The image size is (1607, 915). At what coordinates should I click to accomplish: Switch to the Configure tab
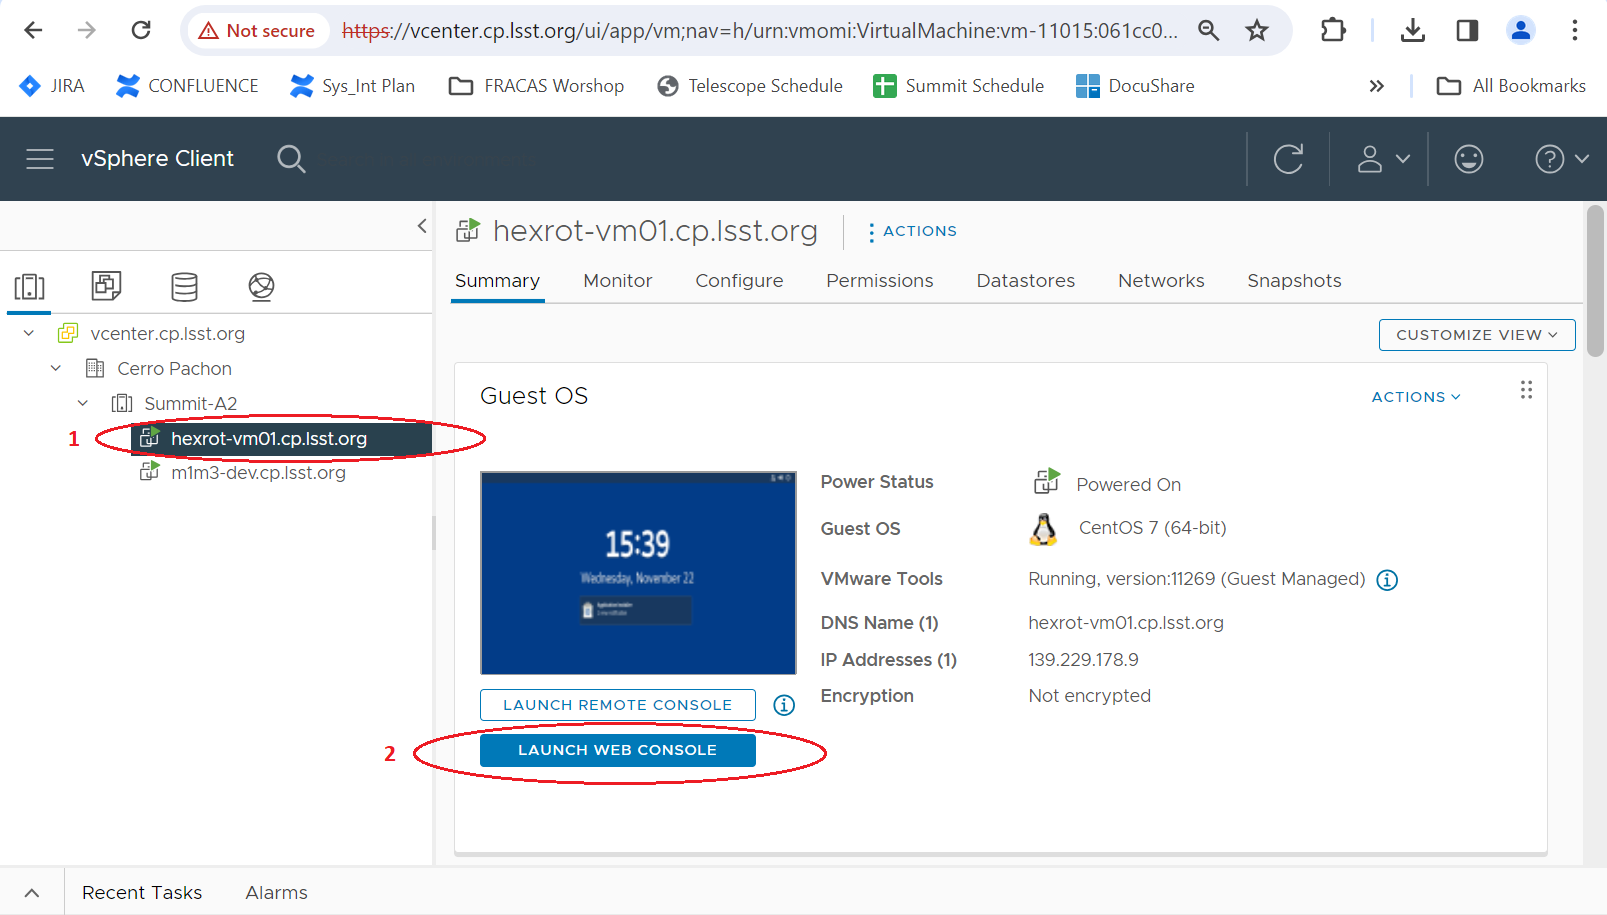tap(739, 281)
